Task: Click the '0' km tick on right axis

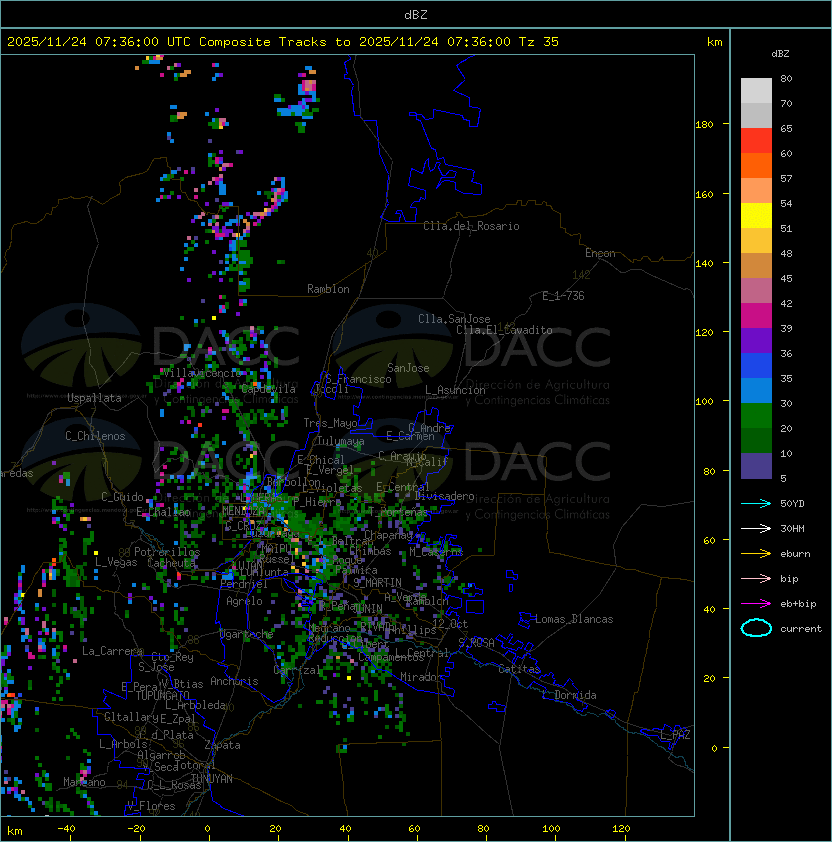Action: (x=714, y=749)
